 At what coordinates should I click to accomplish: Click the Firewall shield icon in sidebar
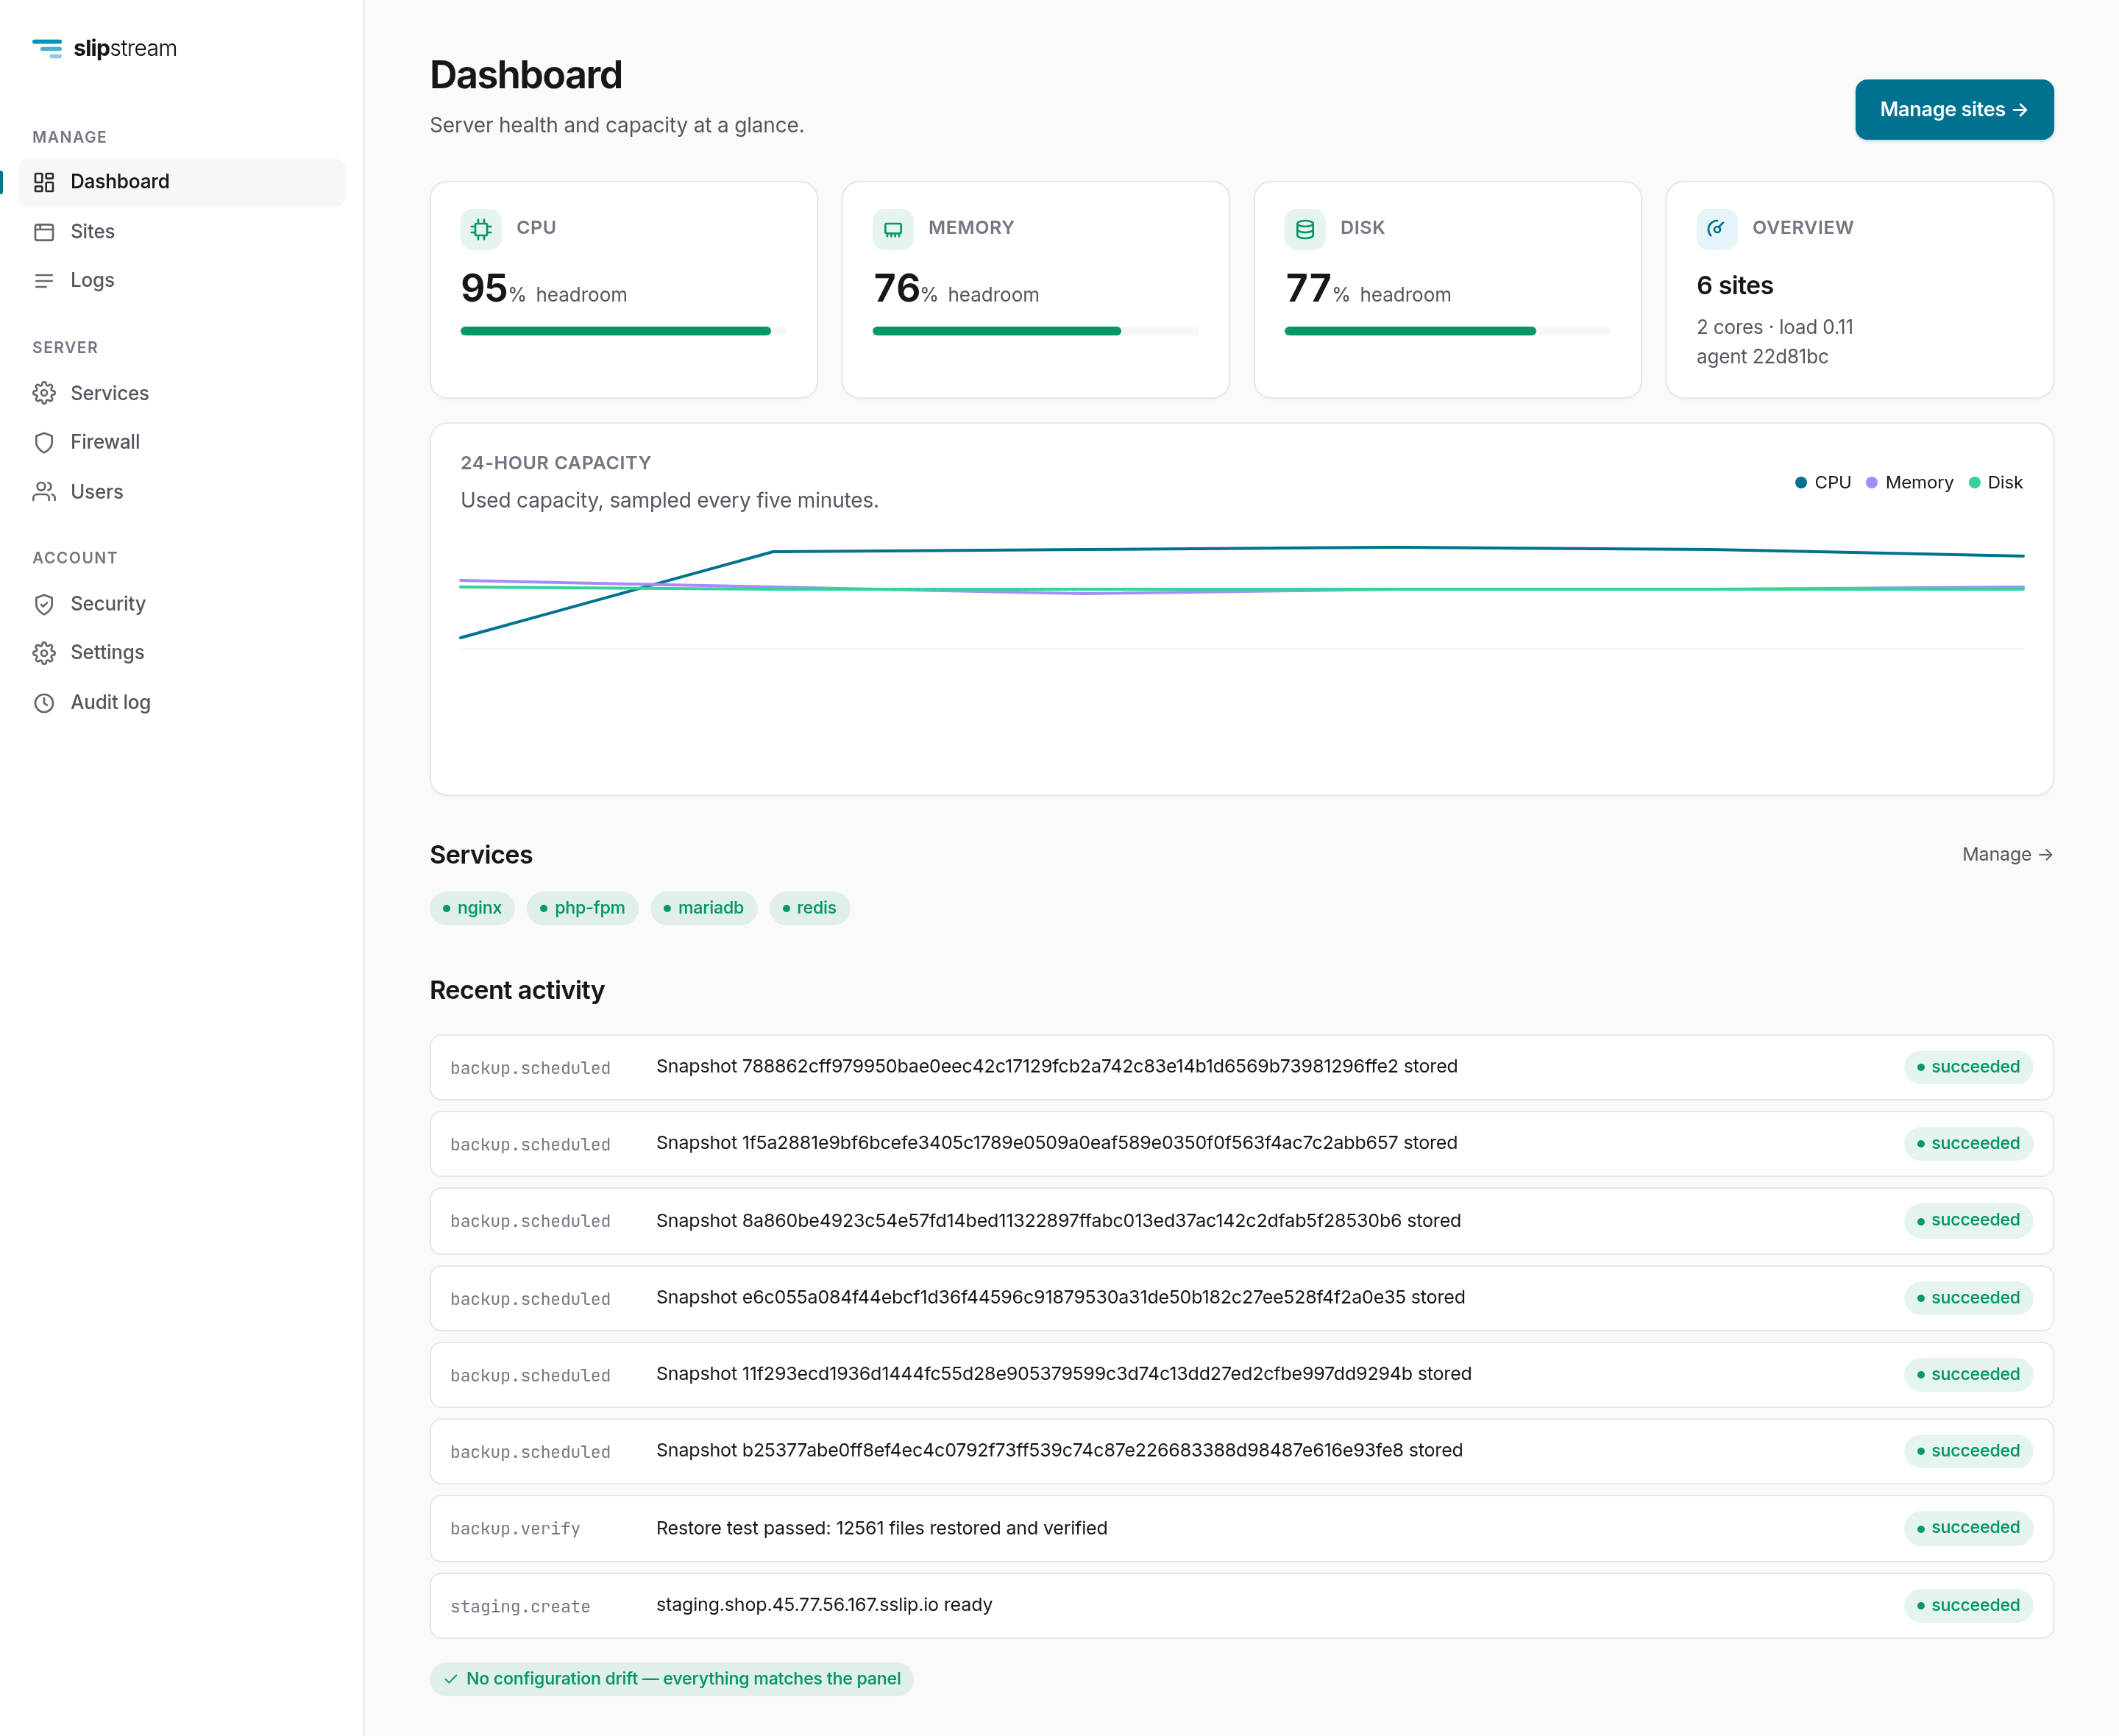[x=44, y=442]
